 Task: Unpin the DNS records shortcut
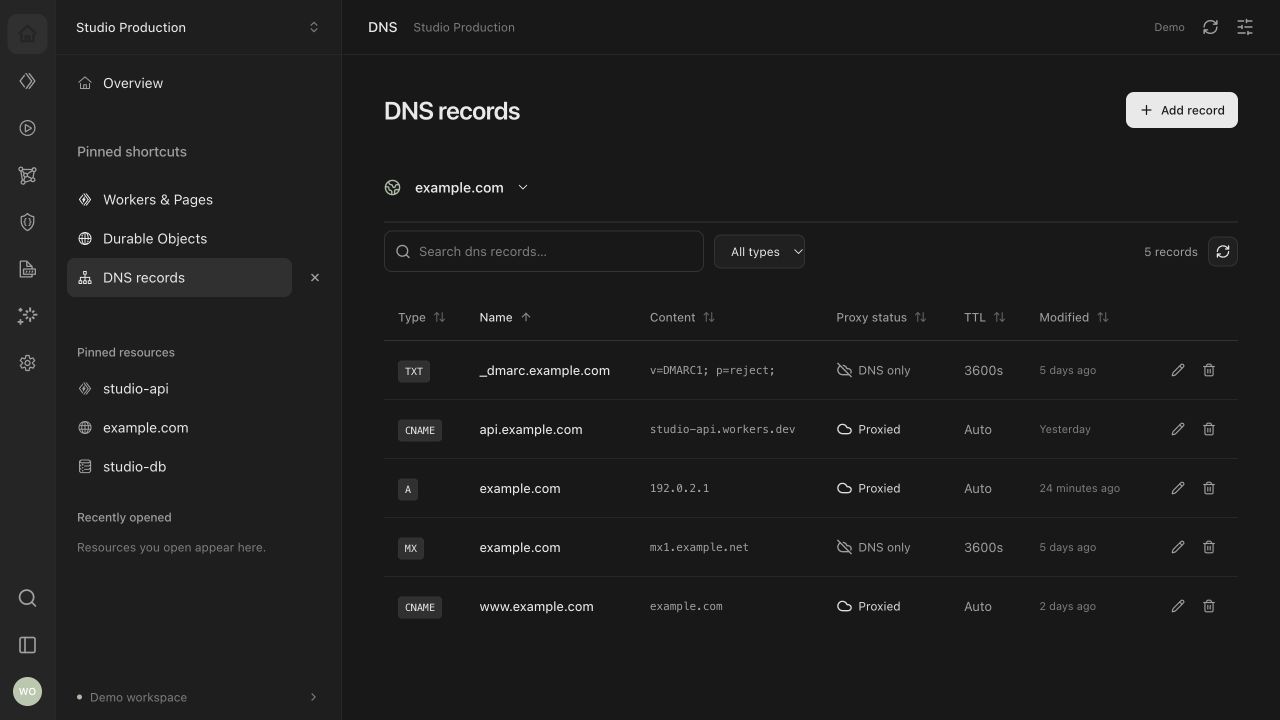click(315, 278)
